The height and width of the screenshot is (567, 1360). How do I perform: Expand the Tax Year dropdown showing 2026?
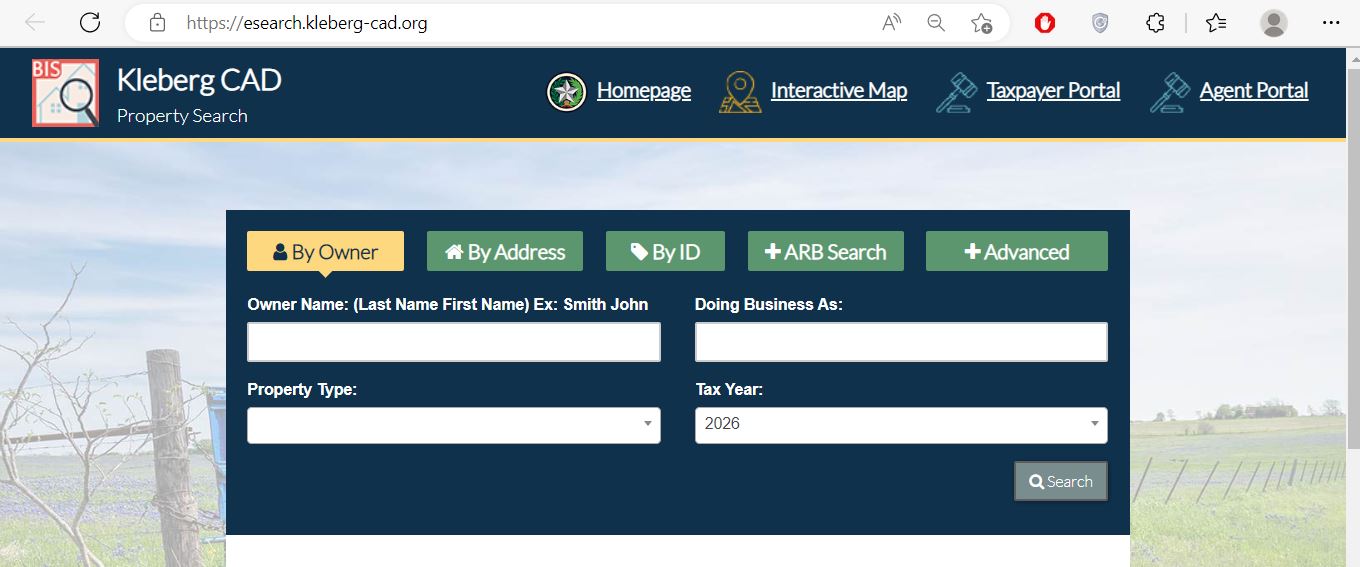[x=900, y=425]
